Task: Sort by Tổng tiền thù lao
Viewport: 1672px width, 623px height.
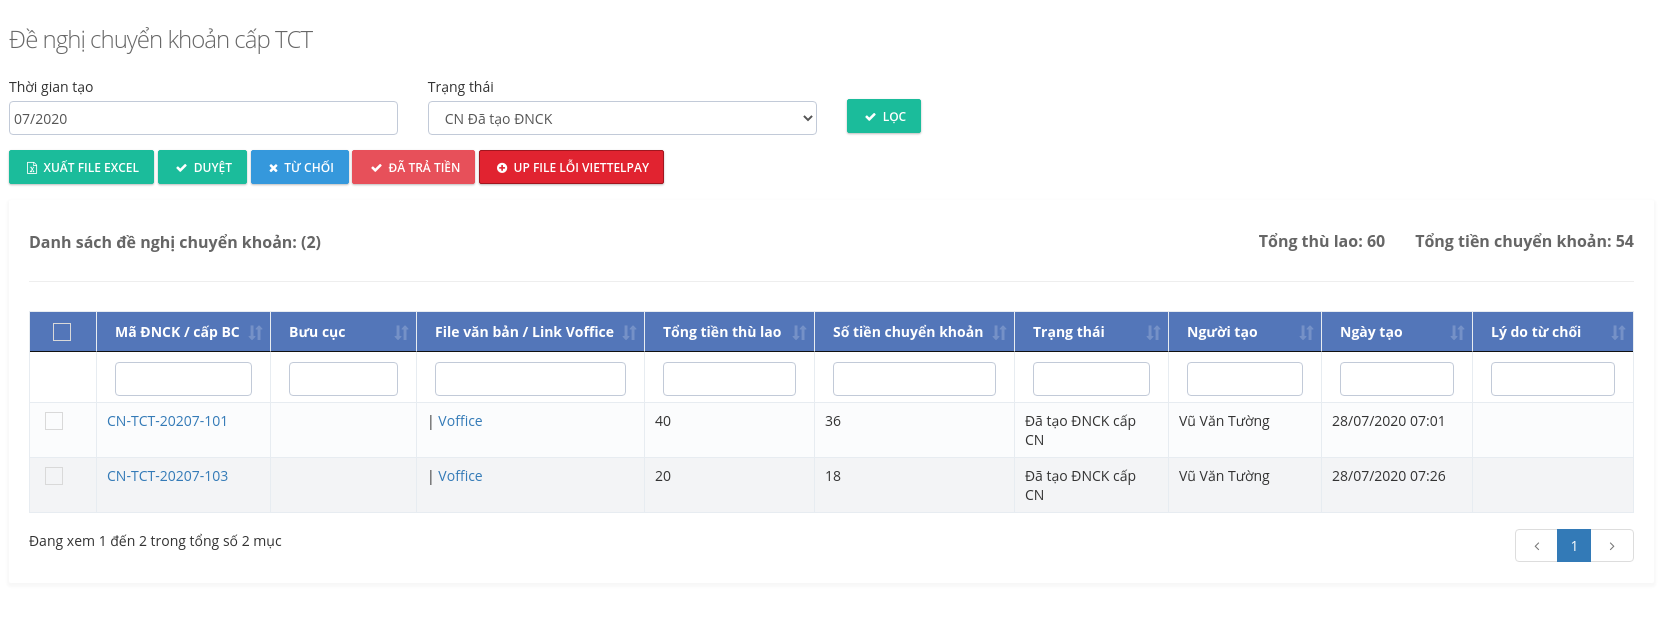Action: click(799, 333)
